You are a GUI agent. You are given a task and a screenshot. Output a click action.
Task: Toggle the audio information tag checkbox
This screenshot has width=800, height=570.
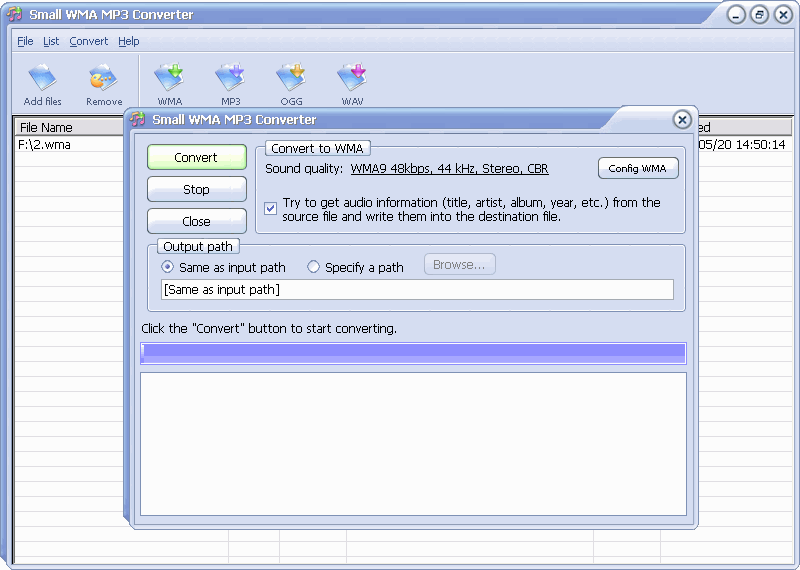(270, 208)
